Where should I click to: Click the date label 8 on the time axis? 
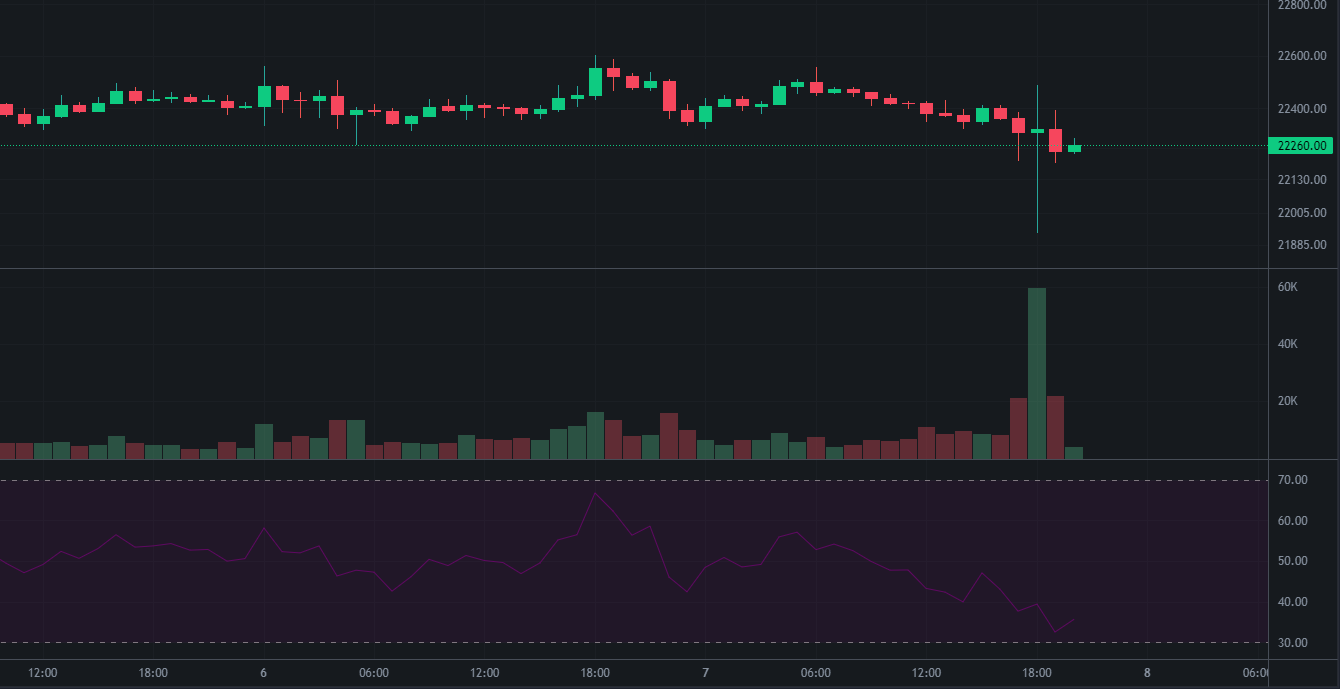click(1147, 673)
